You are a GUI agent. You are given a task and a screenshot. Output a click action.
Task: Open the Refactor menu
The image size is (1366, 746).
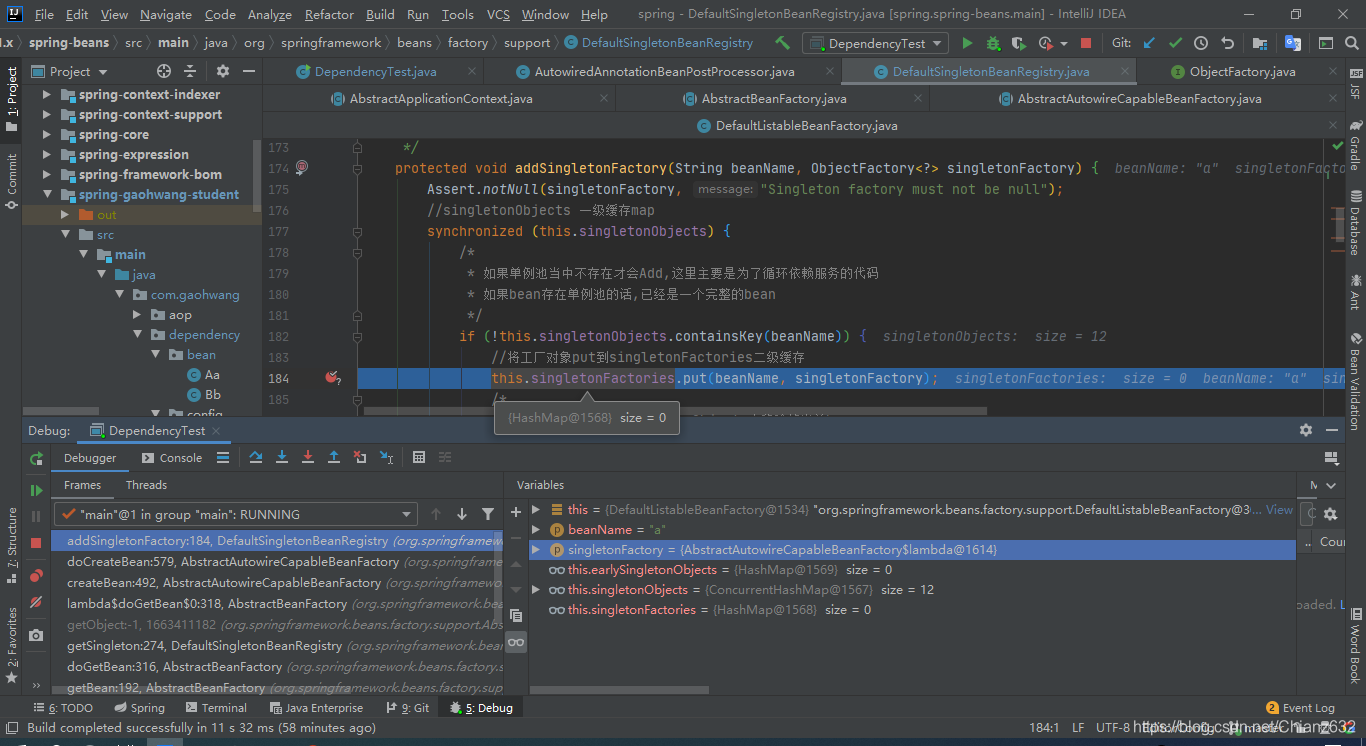pyautogui.click(x=329, y=14)
